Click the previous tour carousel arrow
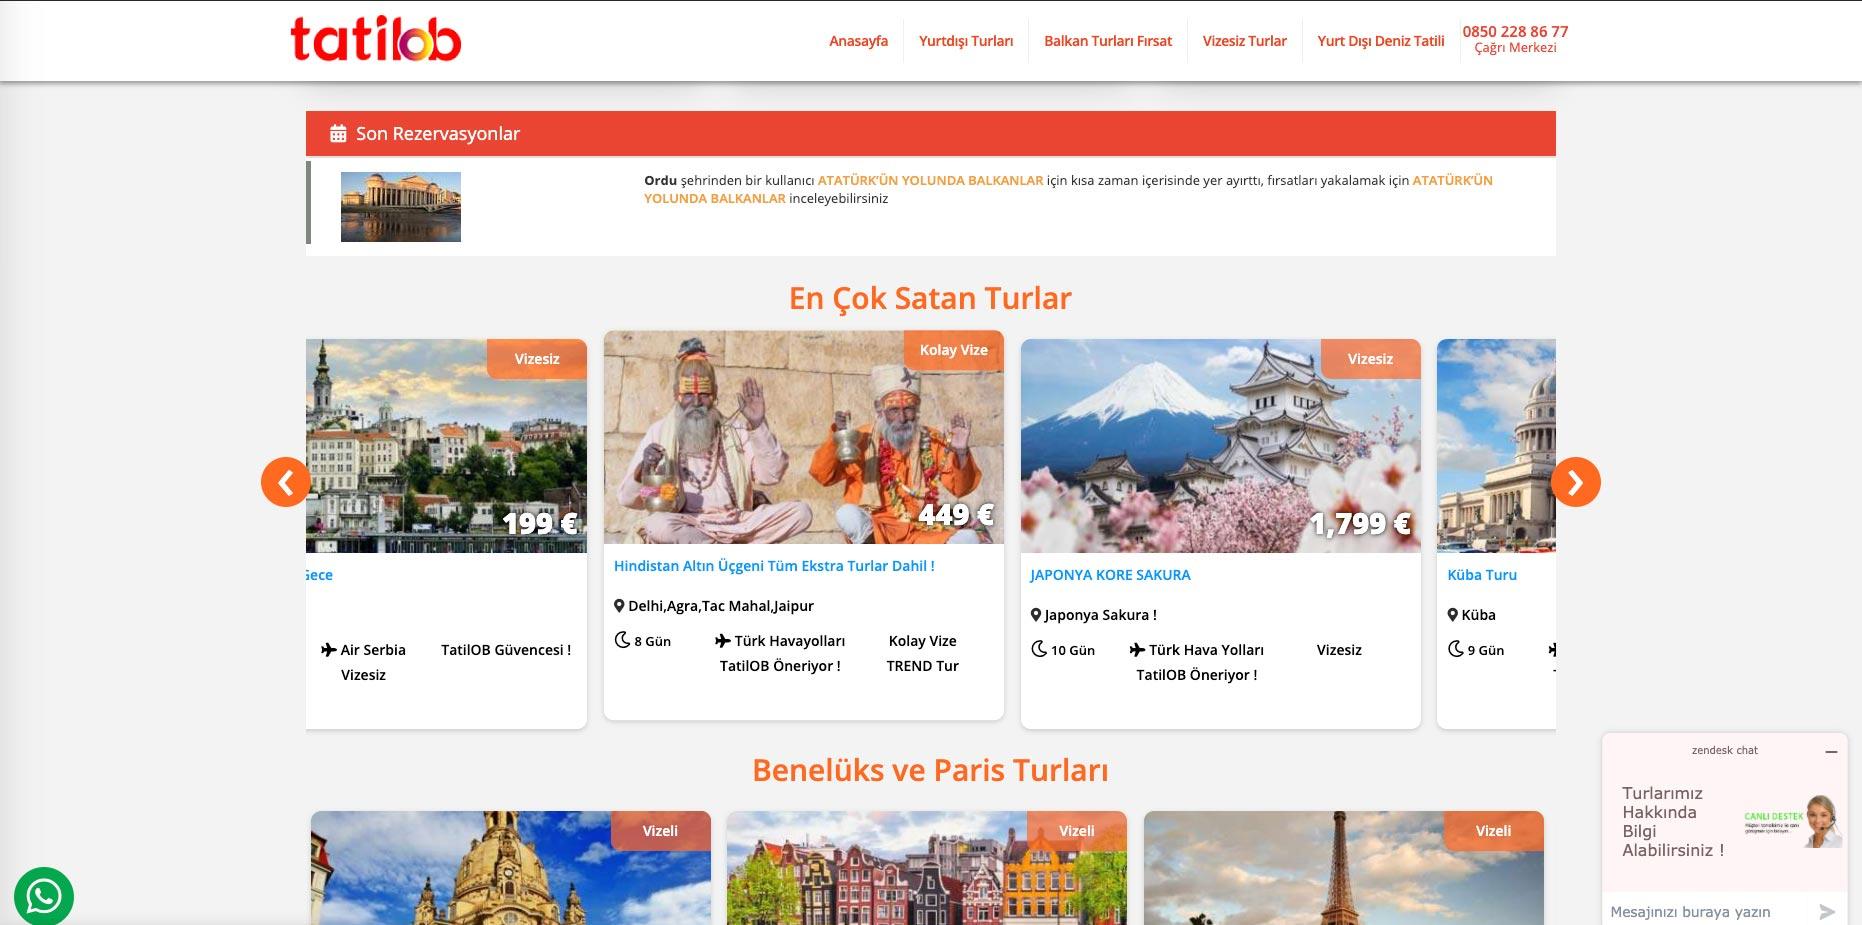Viewport: 1862px width, 925px height. pyautogui.click(x=286, y=482)
